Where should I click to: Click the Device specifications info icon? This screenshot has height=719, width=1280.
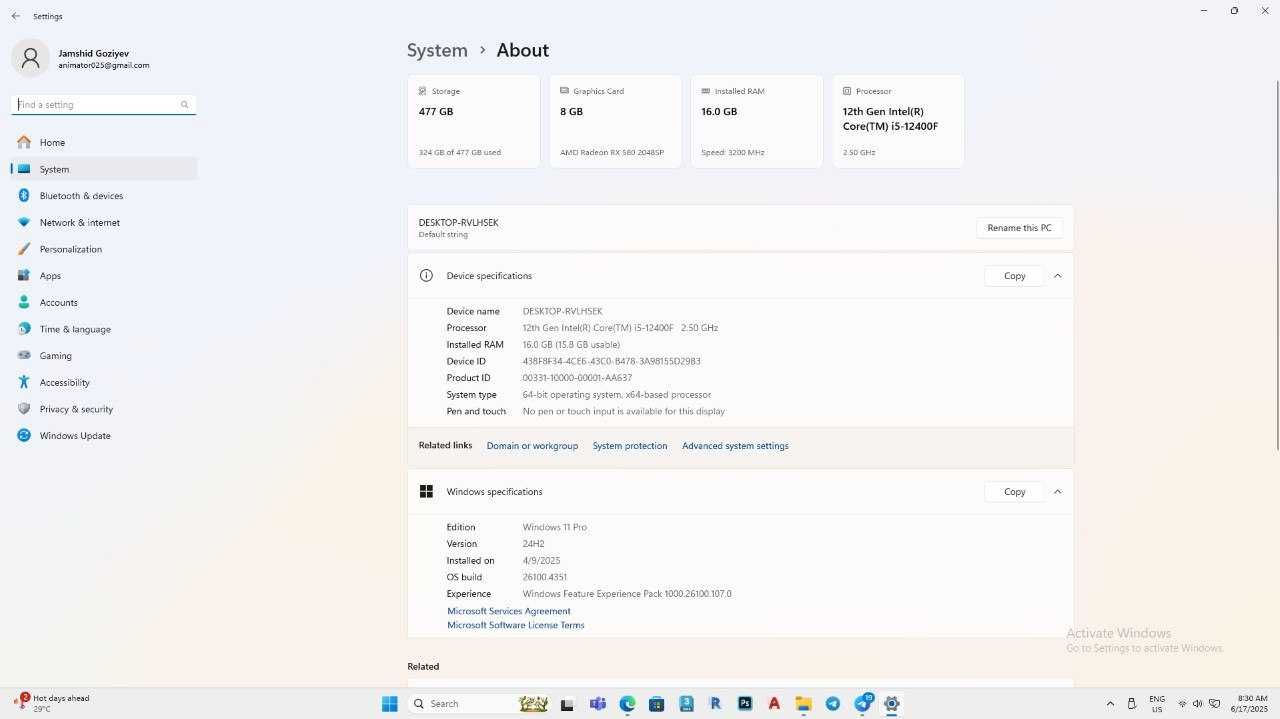click(x=426, y=276)
